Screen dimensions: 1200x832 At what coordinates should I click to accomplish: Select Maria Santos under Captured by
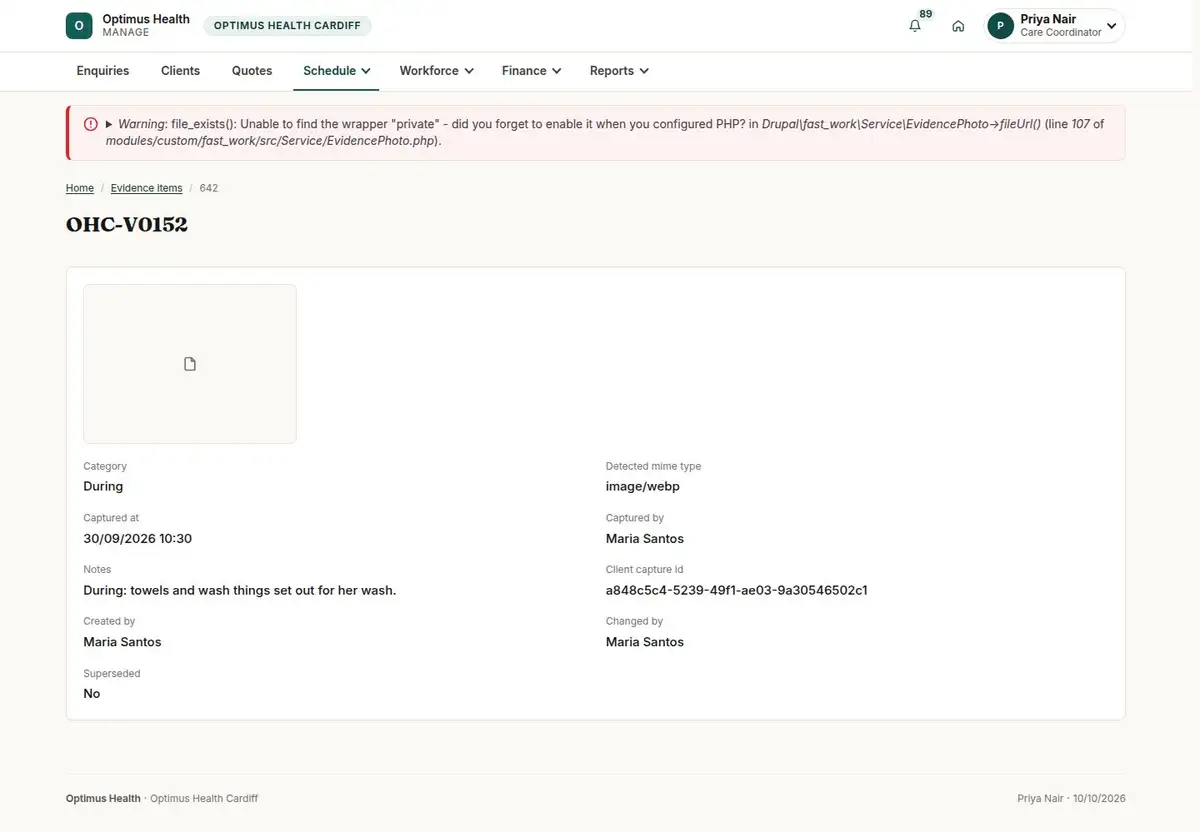(645, 538)
